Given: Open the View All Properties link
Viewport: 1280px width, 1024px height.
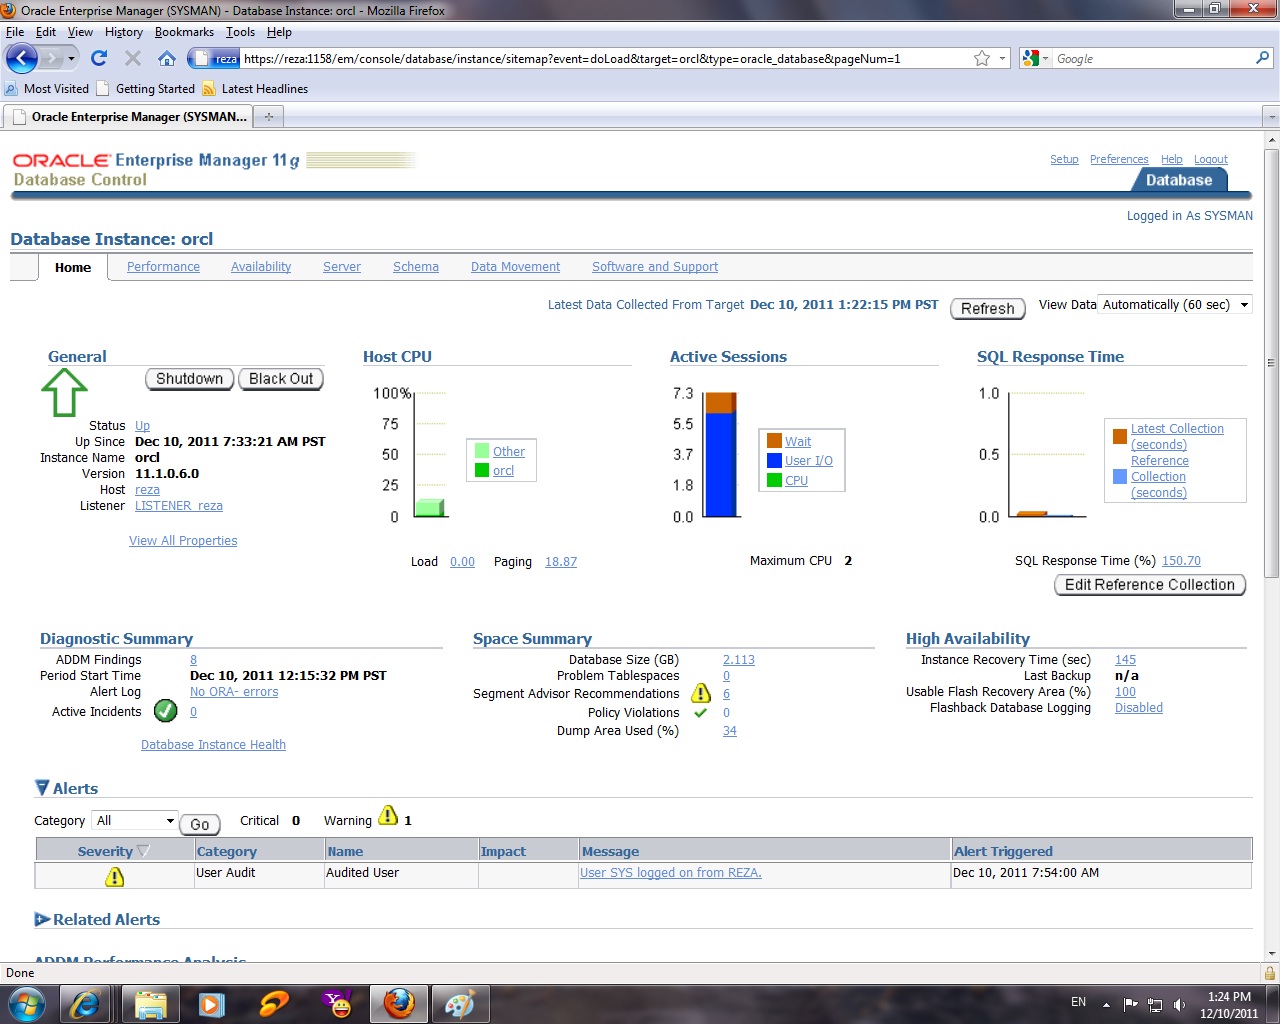Looking at the screenshot, I should 183,541.
